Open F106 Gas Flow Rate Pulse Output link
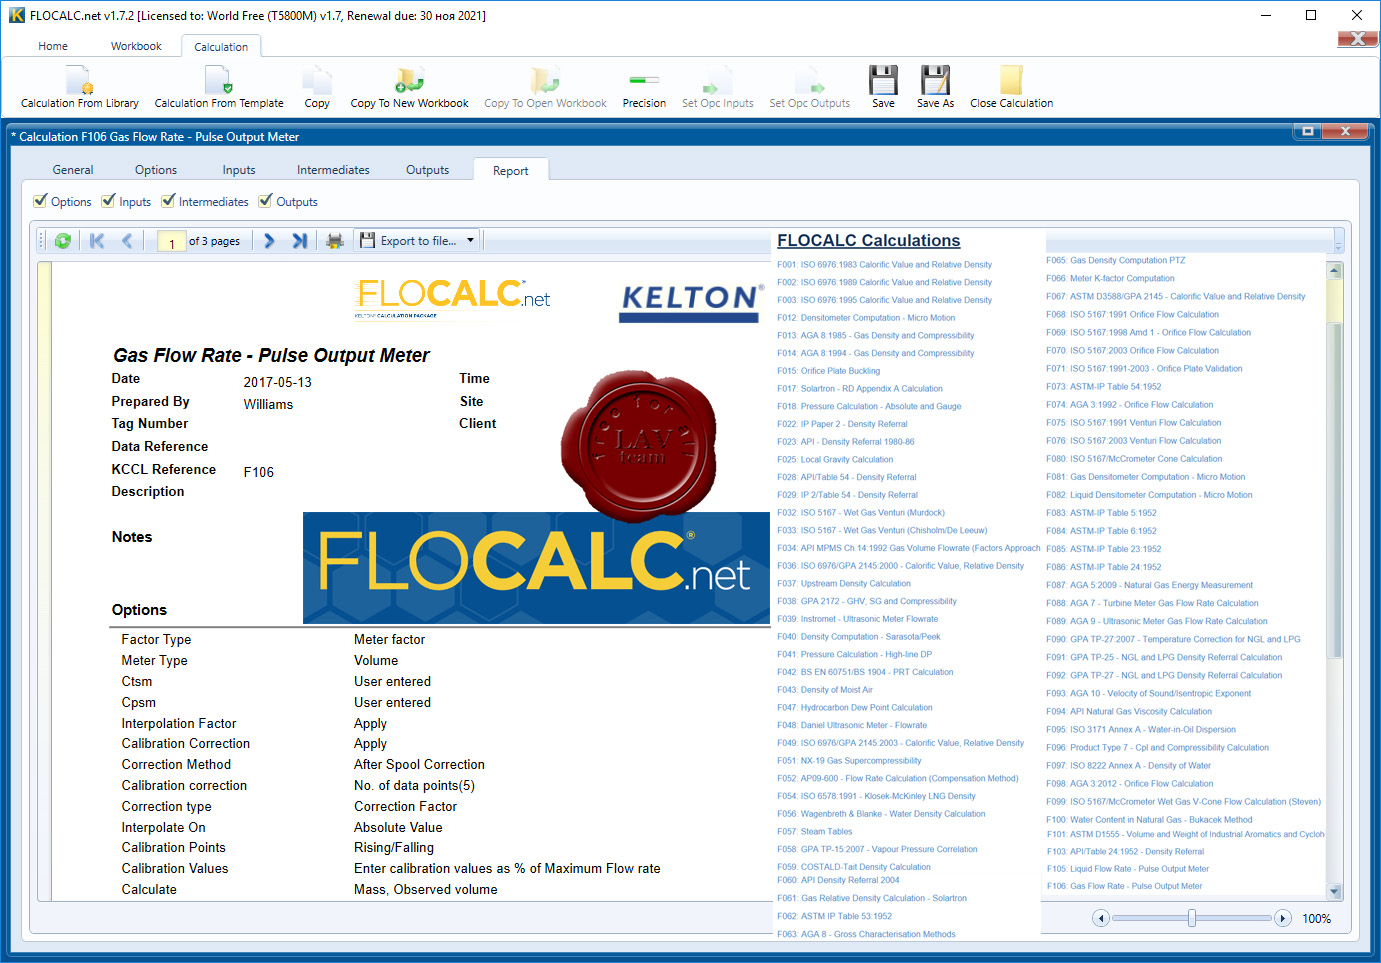Screen dimensions: 1381x963 tap(1124, 886)
